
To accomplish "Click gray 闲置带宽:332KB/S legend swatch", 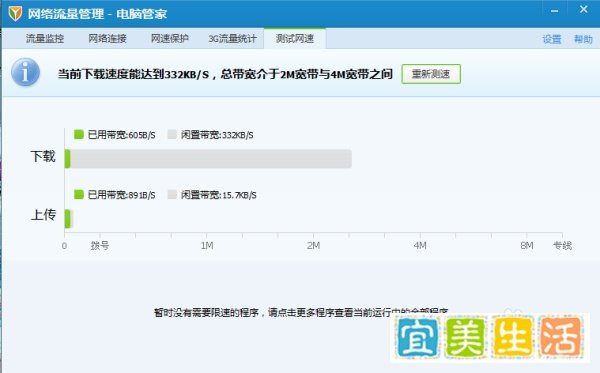I will click(172, 134).
